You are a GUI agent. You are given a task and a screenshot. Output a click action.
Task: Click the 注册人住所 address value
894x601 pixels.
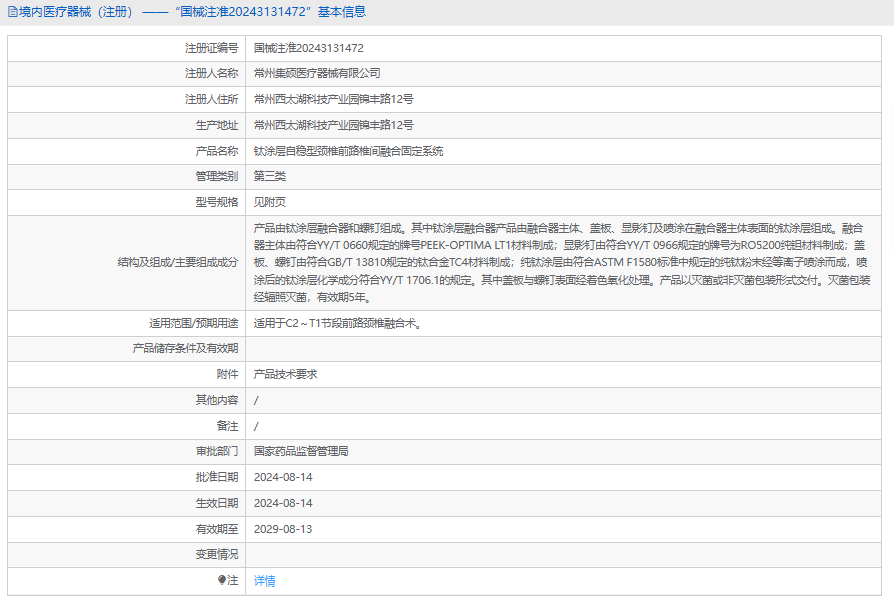click(x=333, y=100)
